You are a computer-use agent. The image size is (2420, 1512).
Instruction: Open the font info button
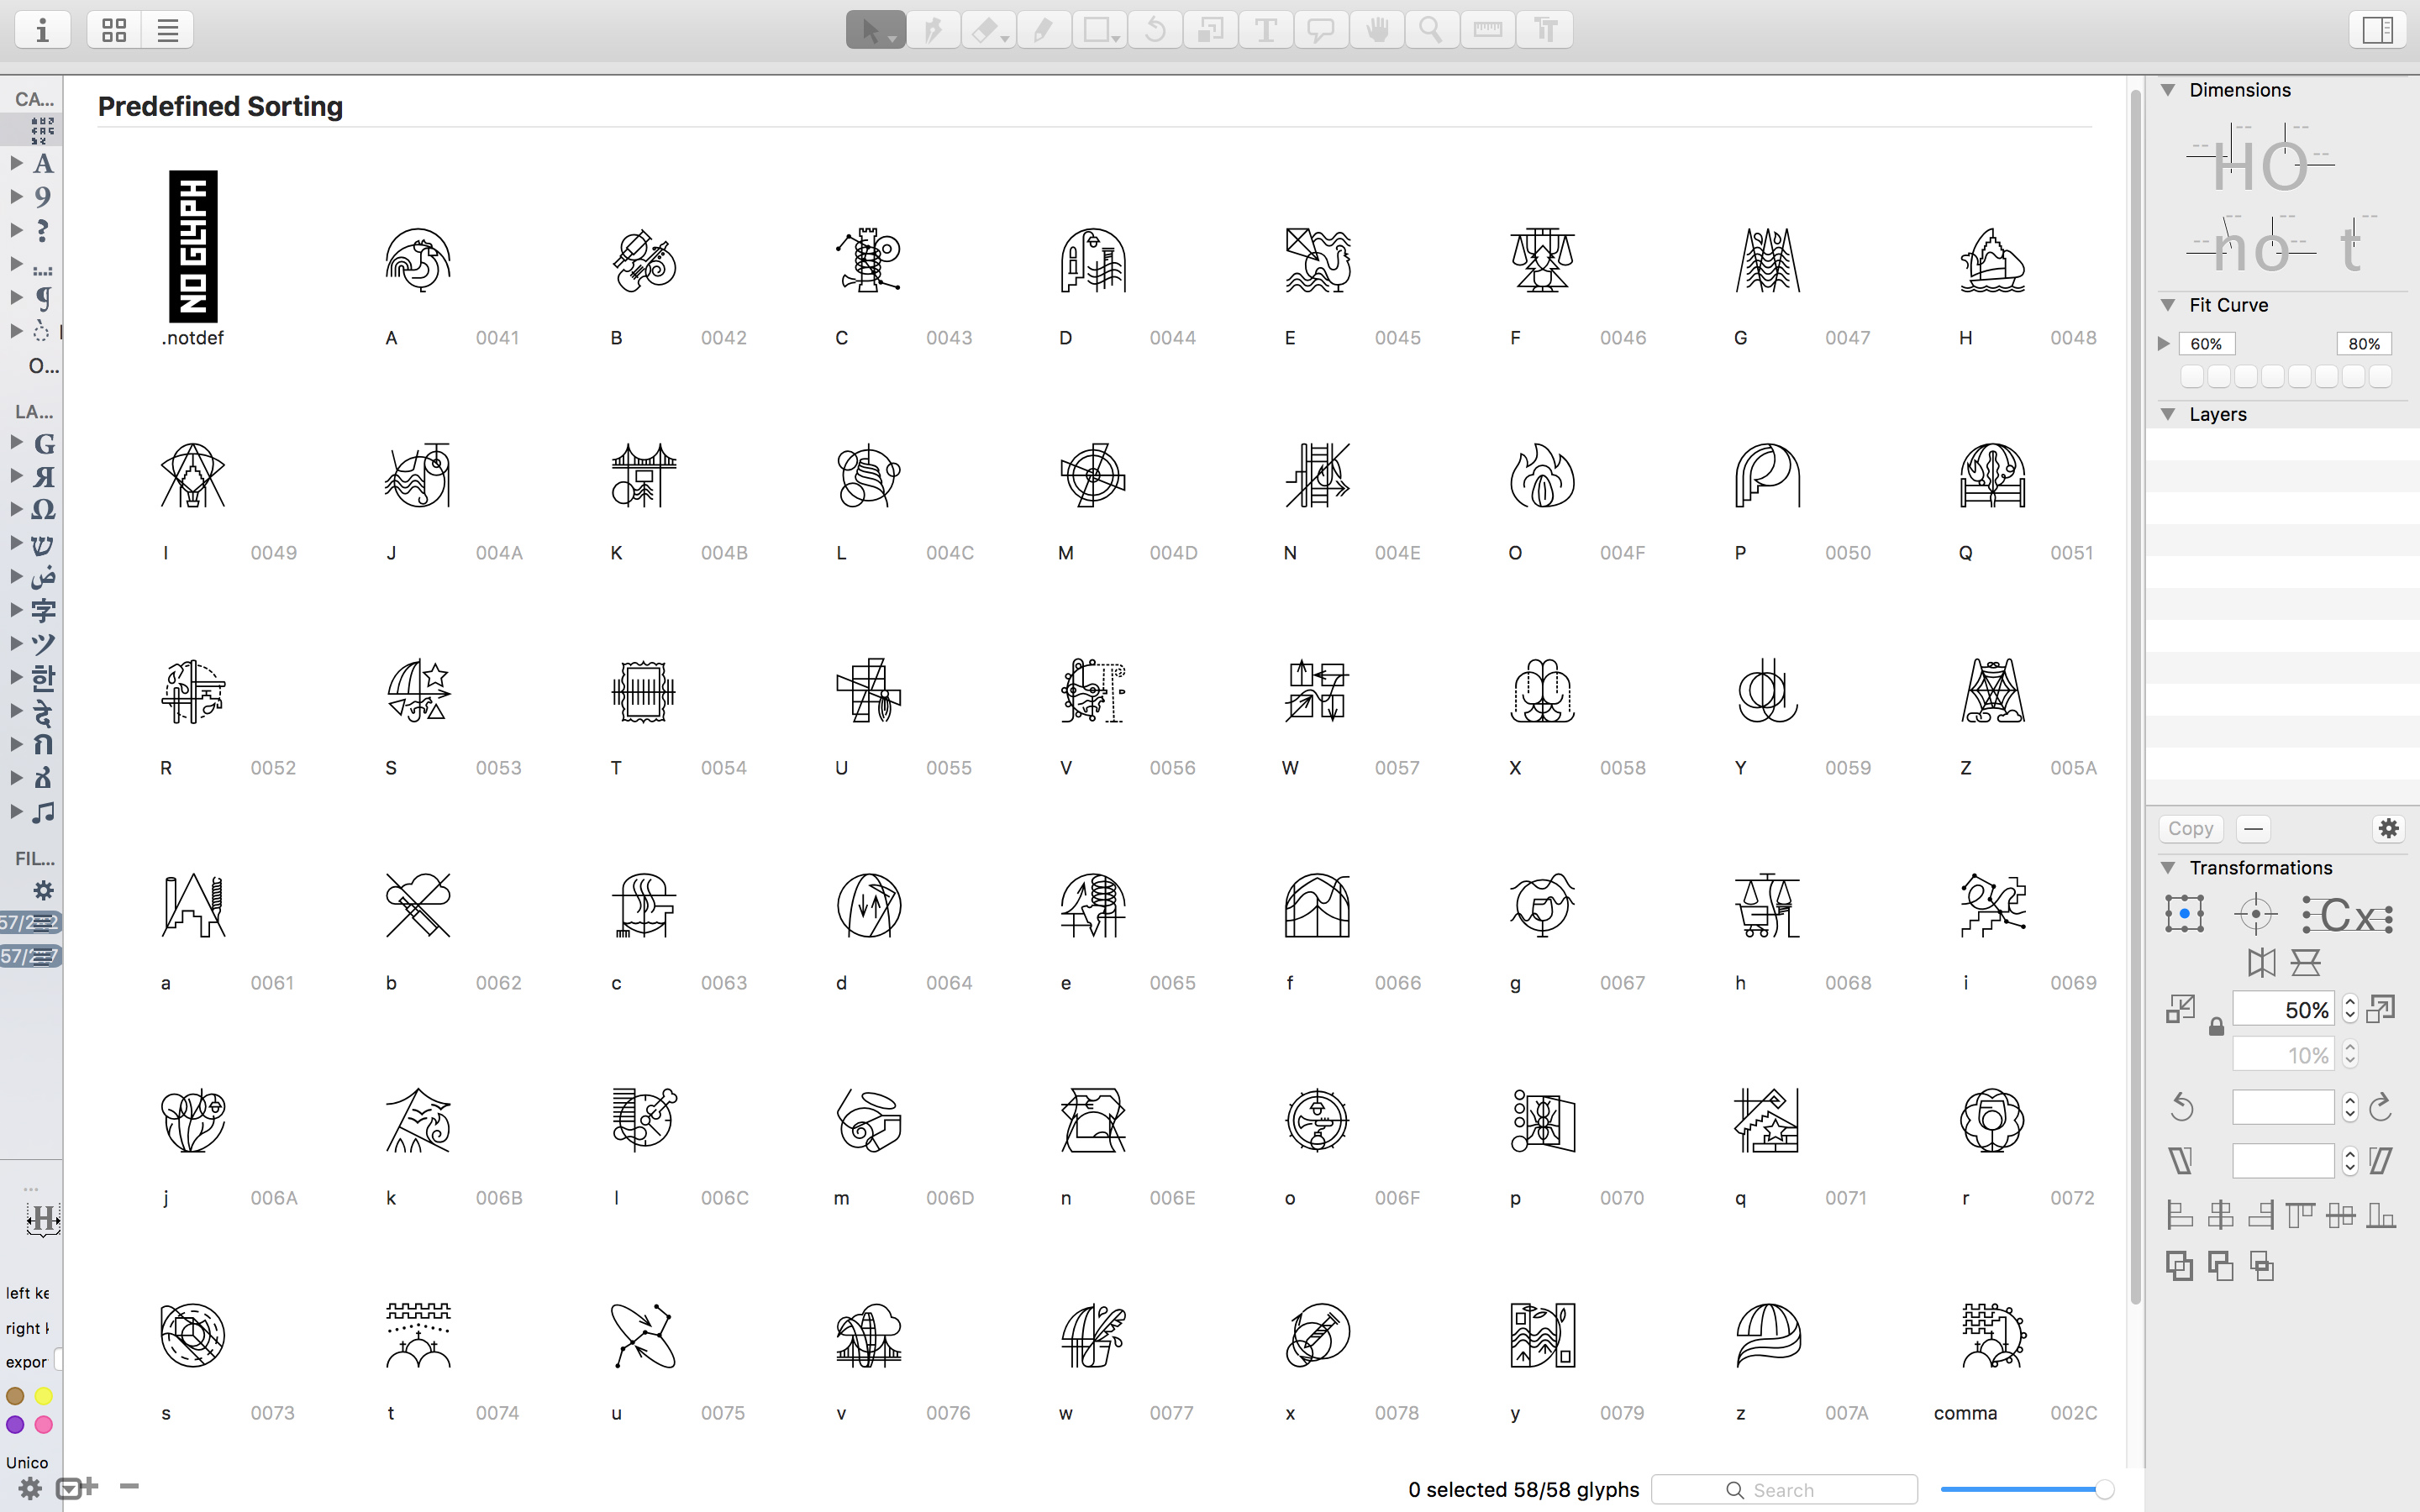42,30
